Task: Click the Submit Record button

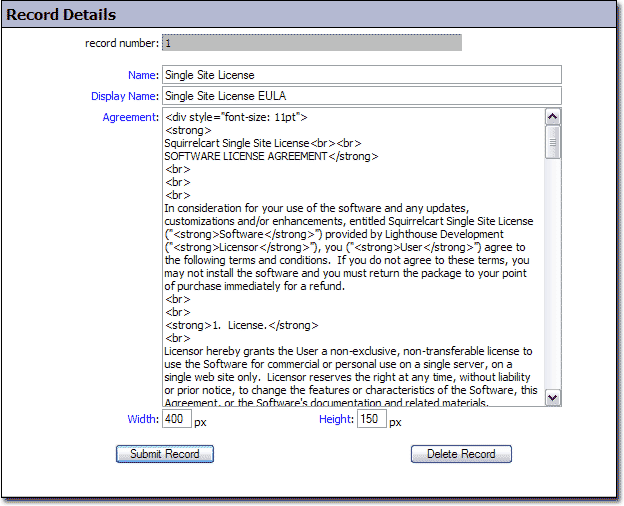Action: click(165, 454)
